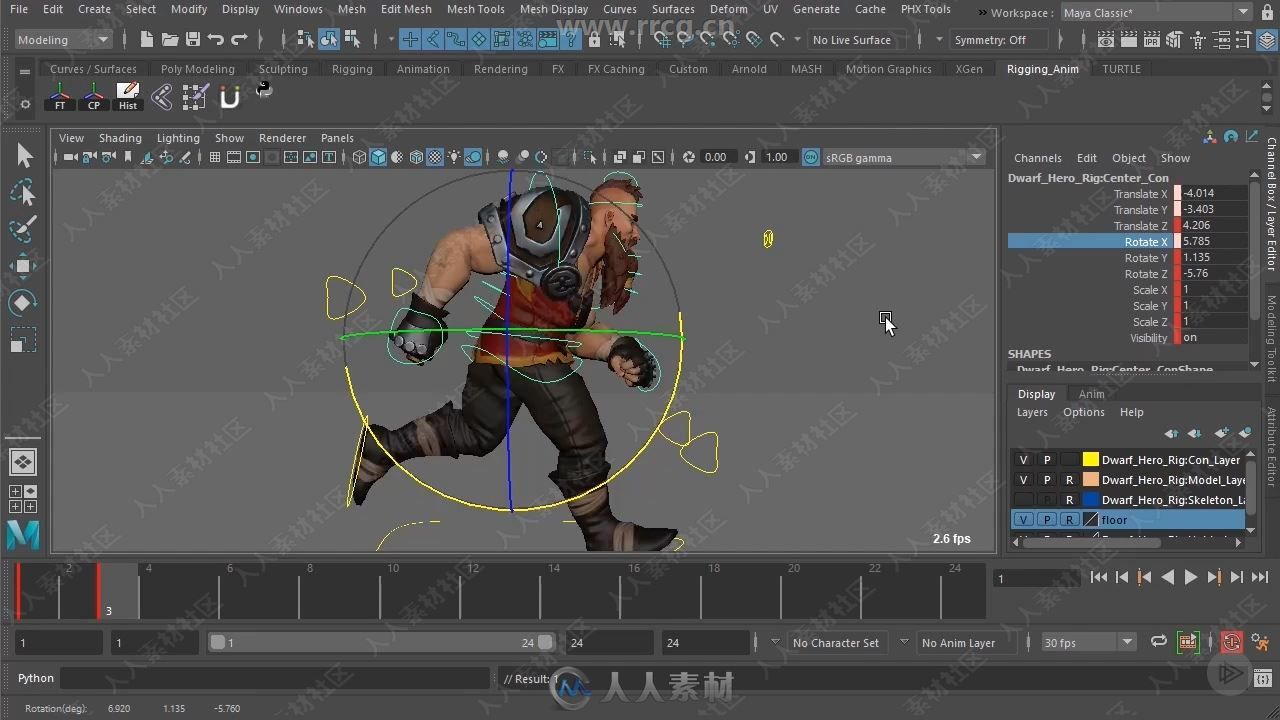Viewport: 1280px width, 720px height.
Task: Toggle auto keyframe button
Action: (1231, 642)
